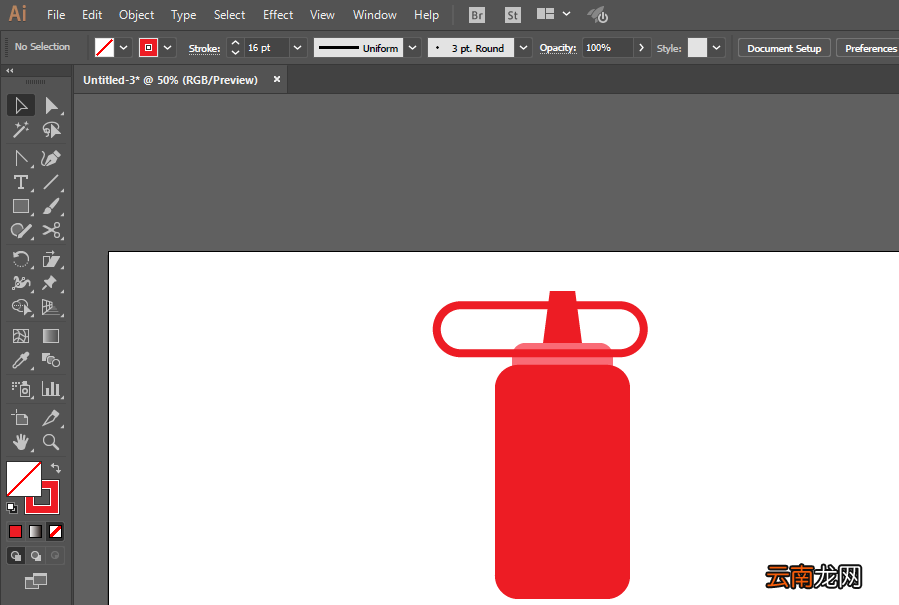Open the Preferences button
Viewport: 899px width, 605px height.
click(870, 48)
